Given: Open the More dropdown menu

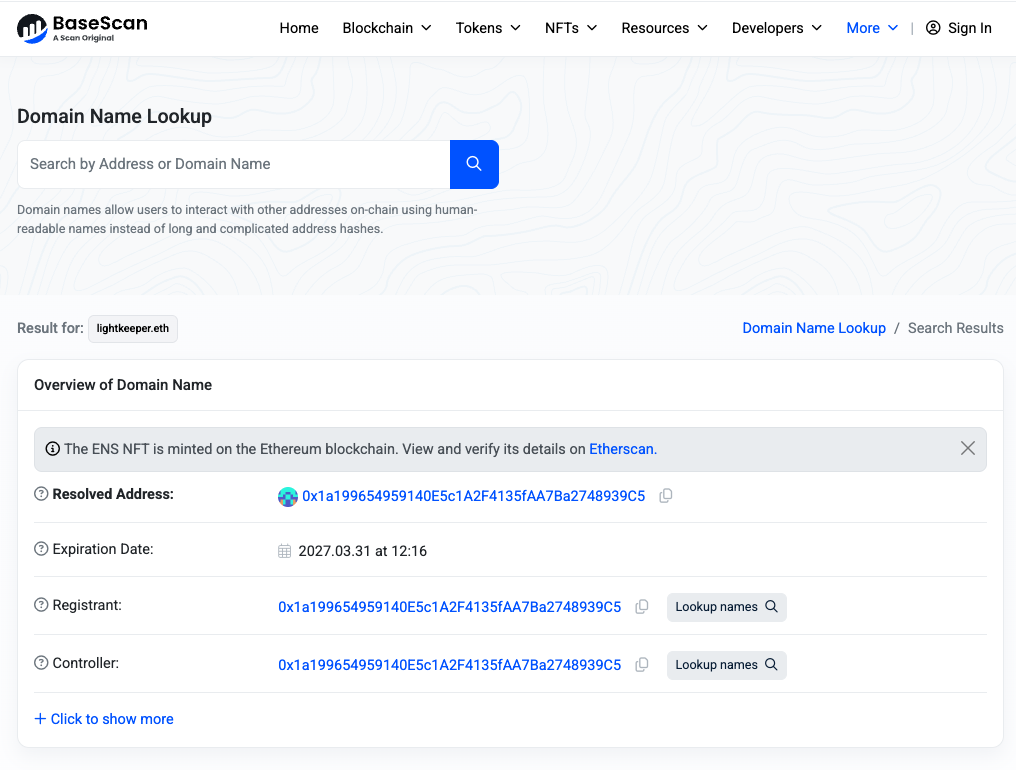Looking at the screenshot, I should (872, 28).
